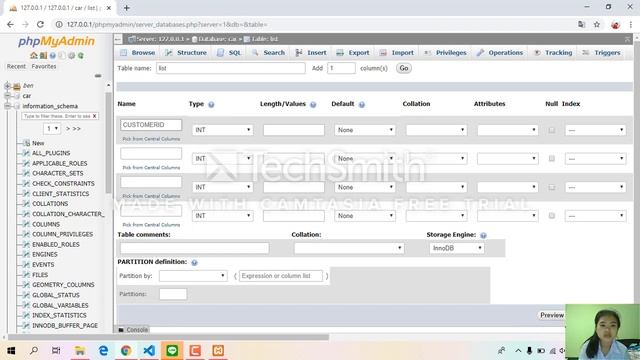640x360 pixels.
Task: Click Table comments input field
Action: point(194,248)
